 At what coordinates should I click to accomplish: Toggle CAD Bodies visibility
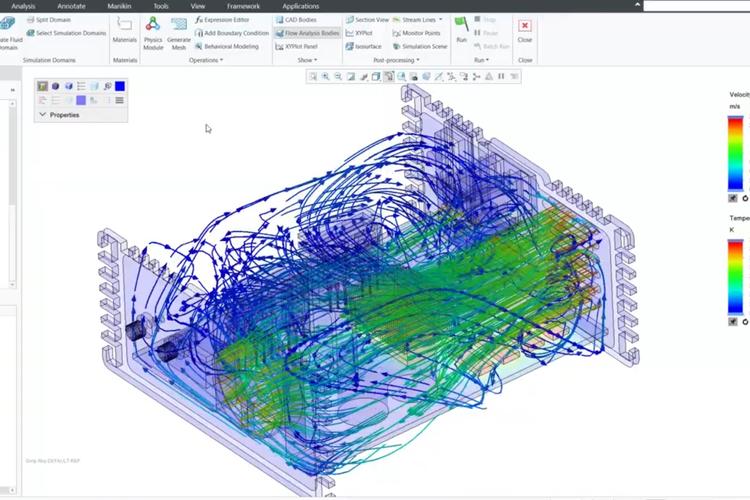(300, 19)
